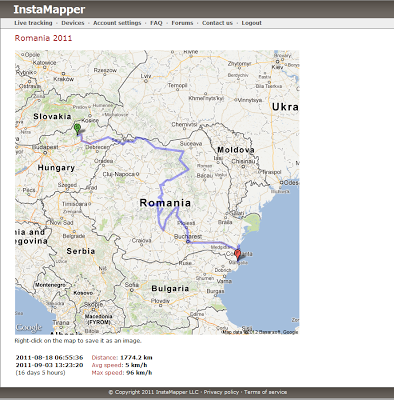The image size is (394, 400).
Task: Open the Contact us page
Action: 217,23
